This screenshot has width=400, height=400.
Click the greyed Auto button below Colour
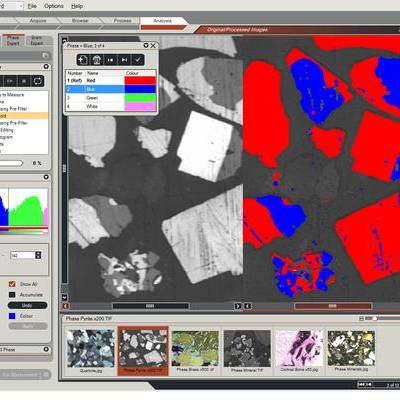(28, 326)
